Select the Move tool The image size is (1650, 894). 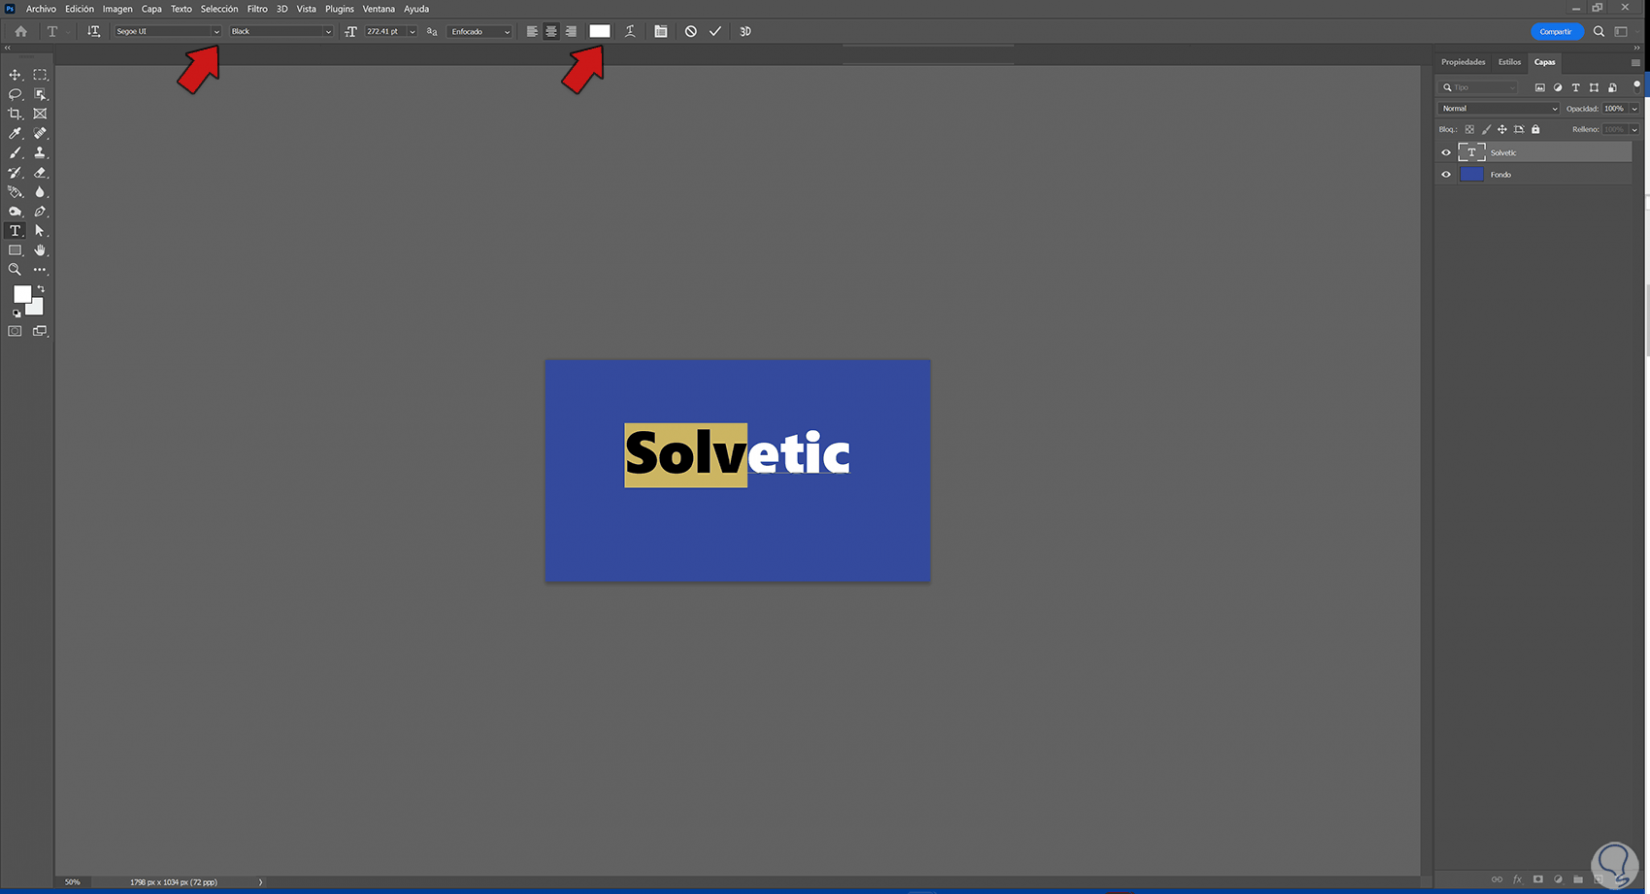coord(15,75)
